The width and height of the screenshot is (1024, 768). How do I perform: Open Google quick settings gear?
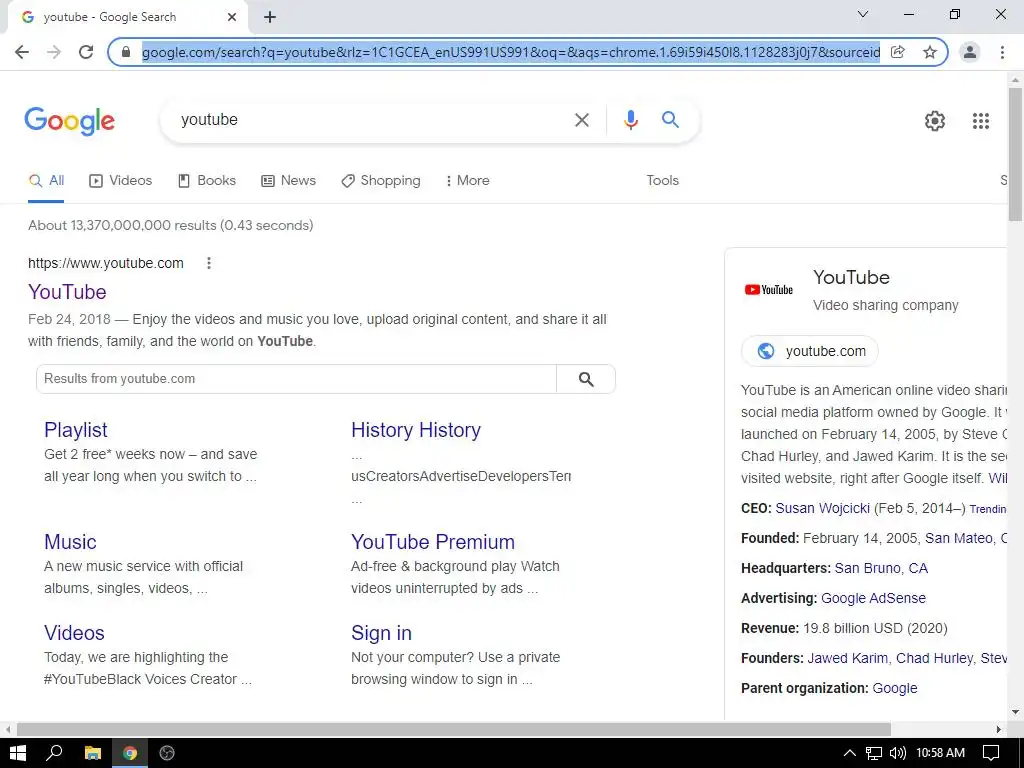935,121
